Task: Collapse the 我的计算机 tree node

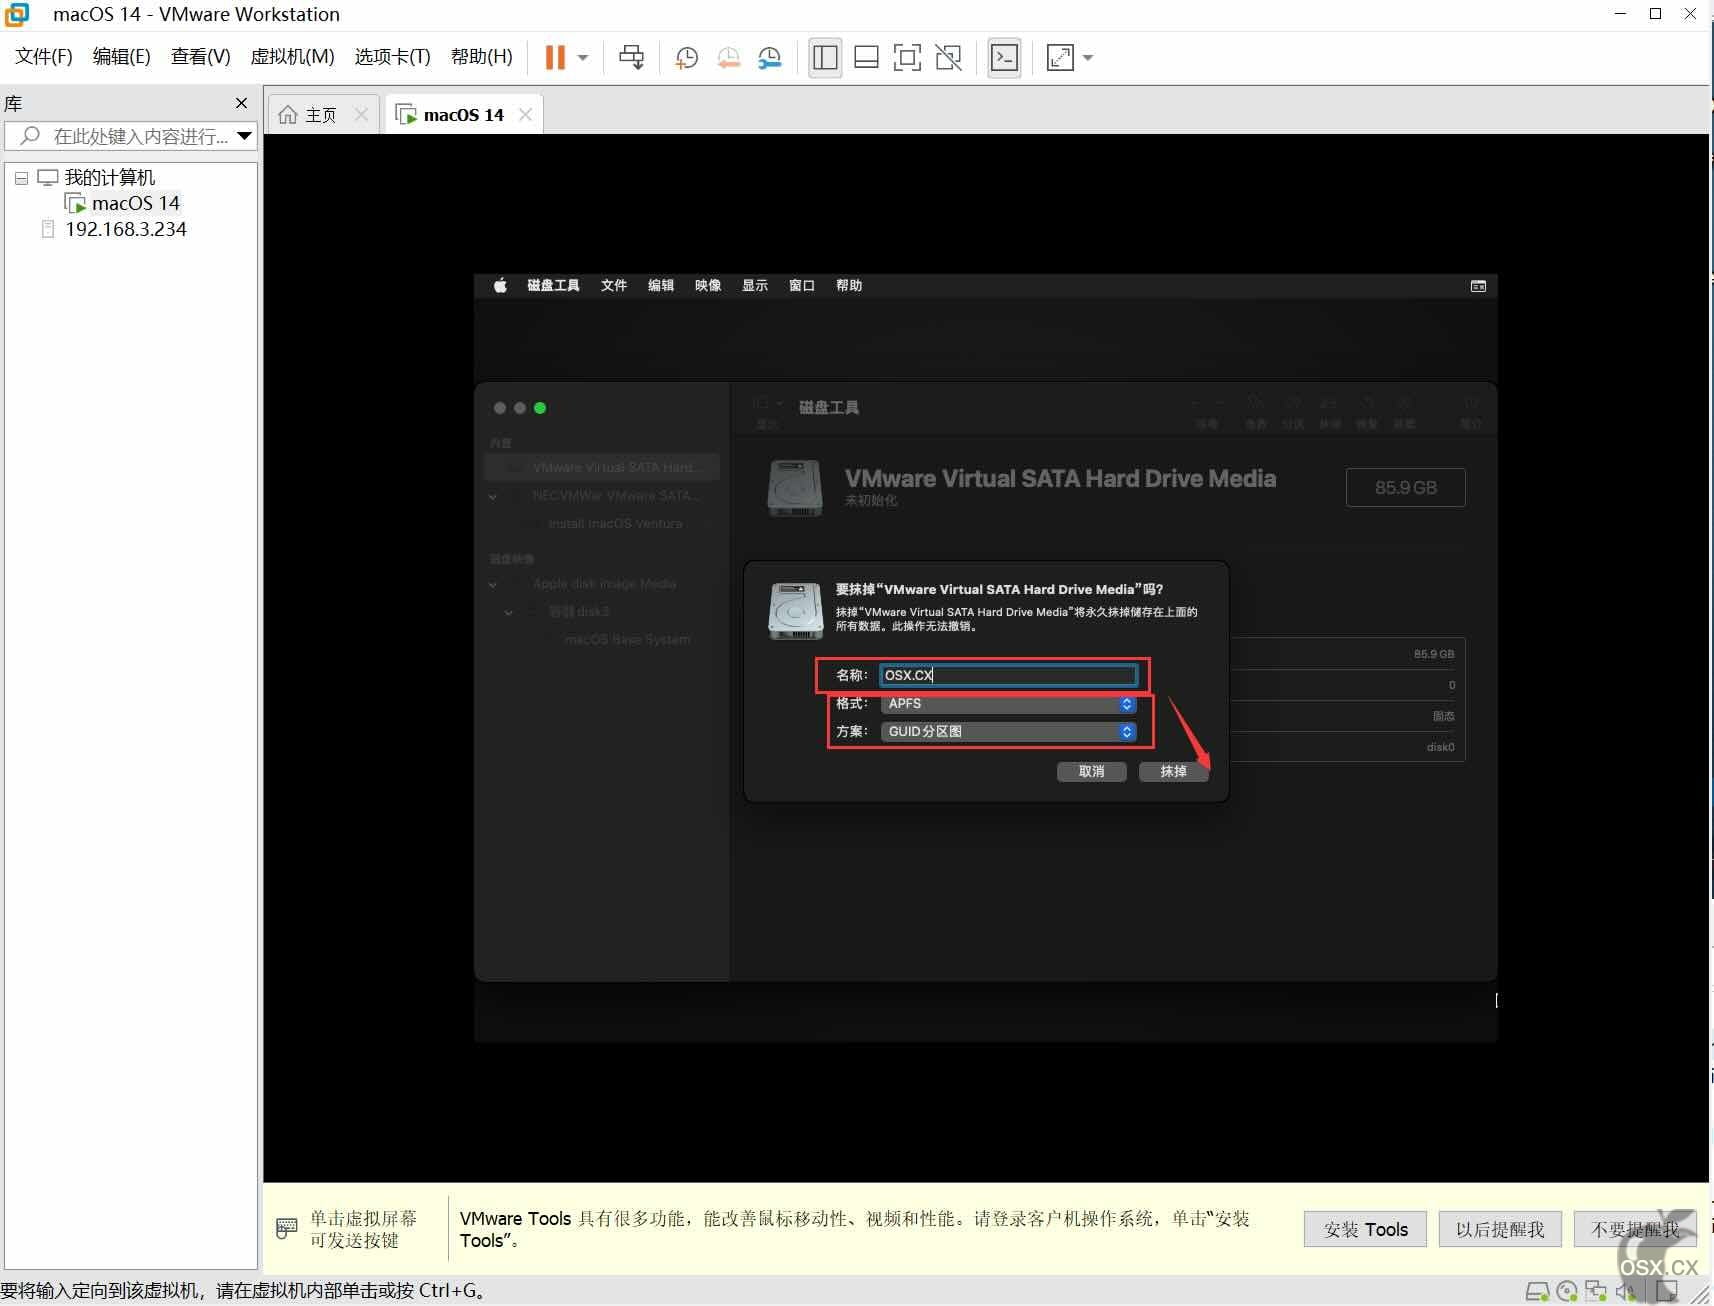Action: click(x=21, y=178)
